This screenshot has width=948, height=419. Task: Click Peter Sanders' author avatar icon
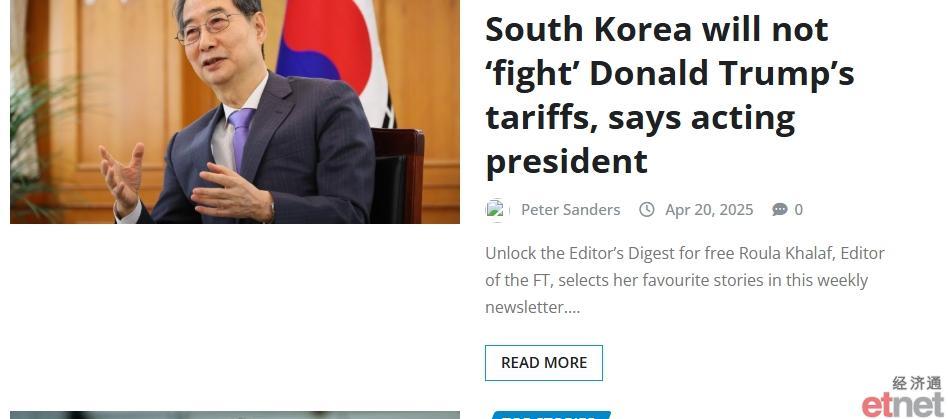tap(497, 210)
